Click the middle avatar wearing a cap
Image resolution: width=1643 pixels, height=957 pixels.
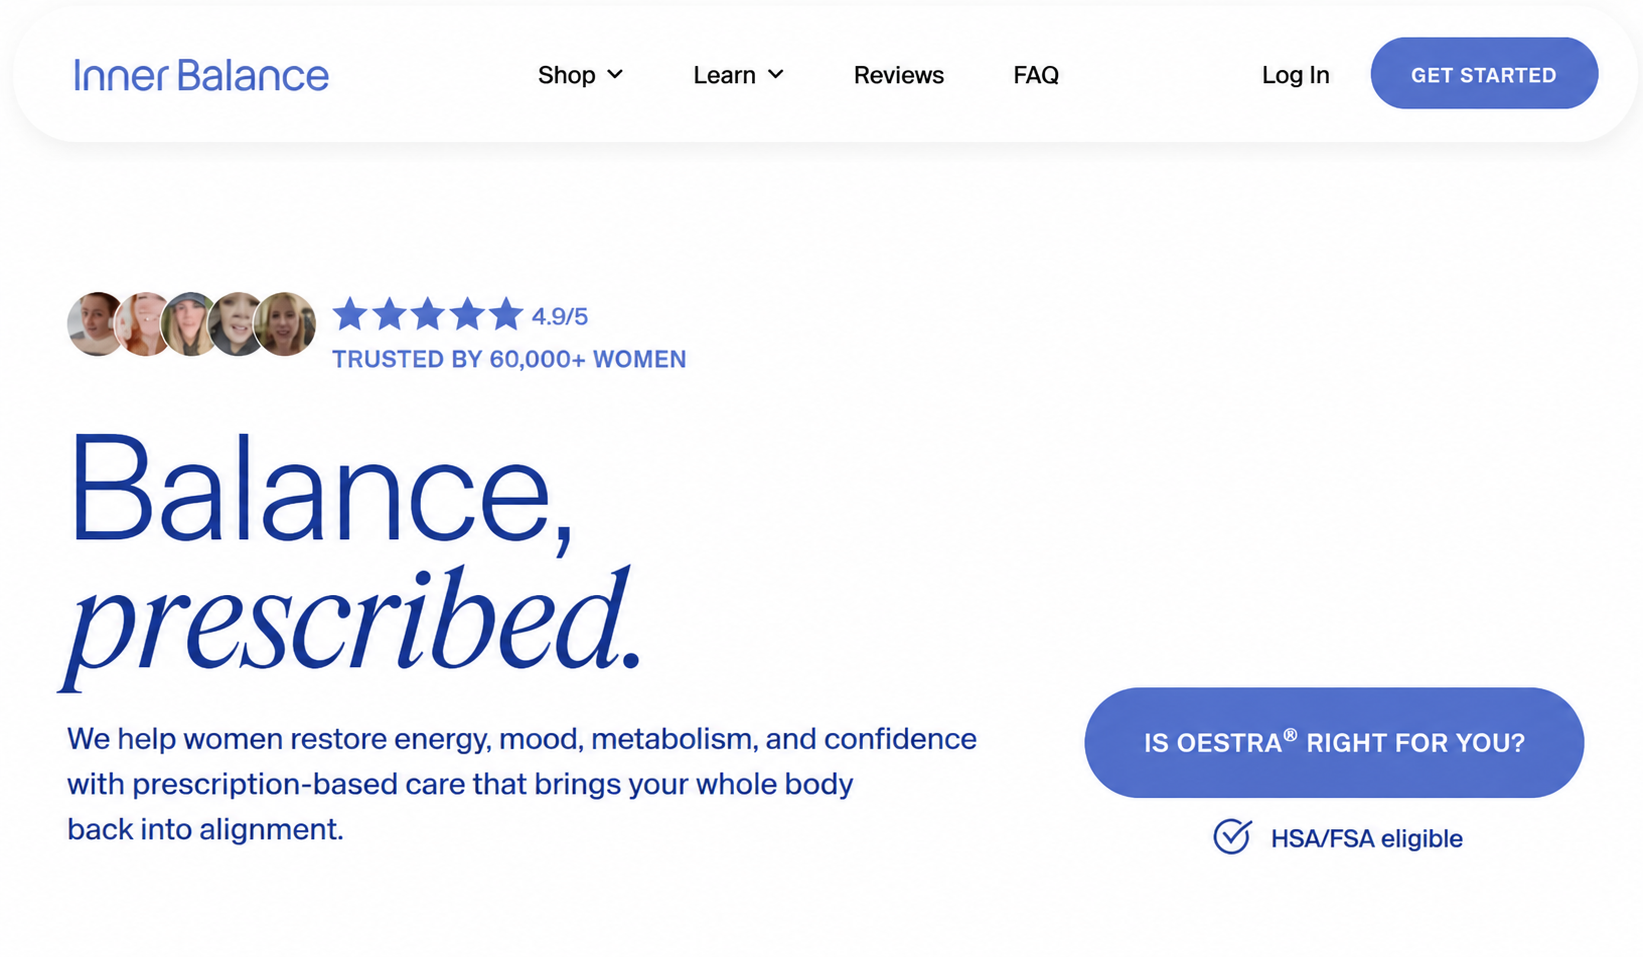click(x=188, y=324)
